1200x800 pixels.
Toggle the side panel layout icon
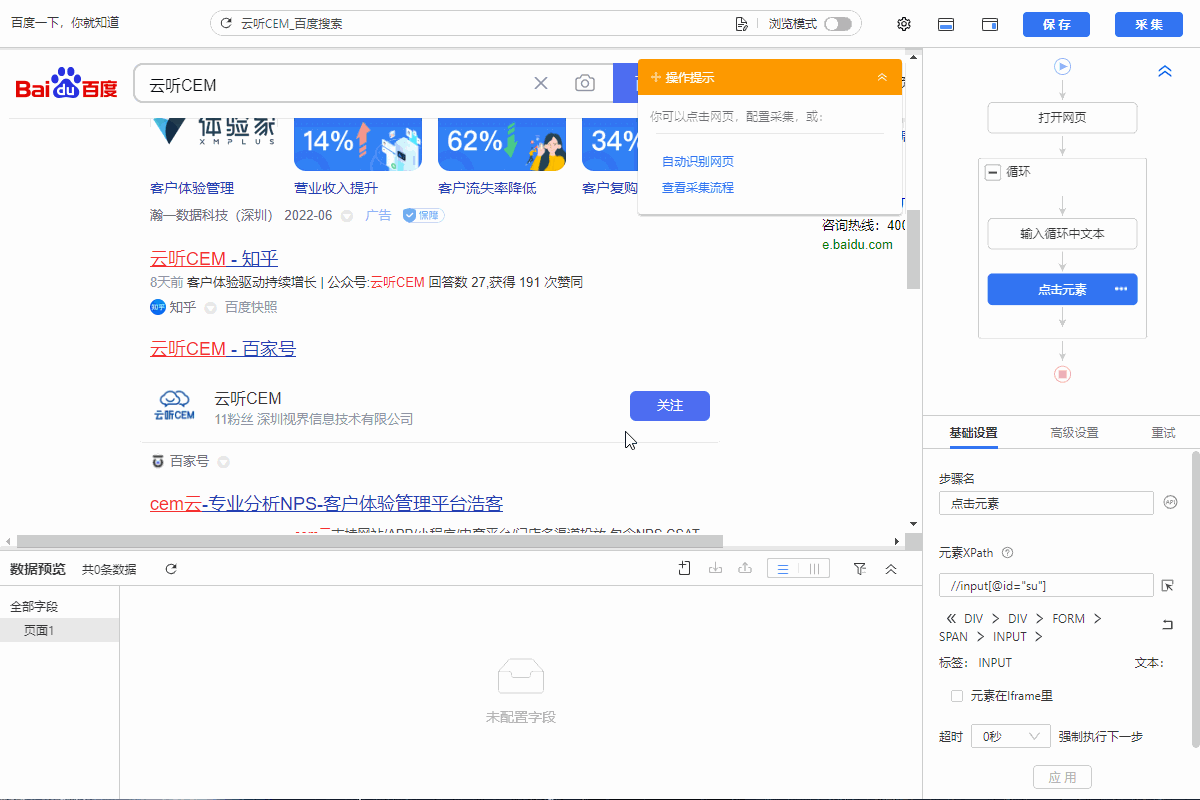(991, 24)
